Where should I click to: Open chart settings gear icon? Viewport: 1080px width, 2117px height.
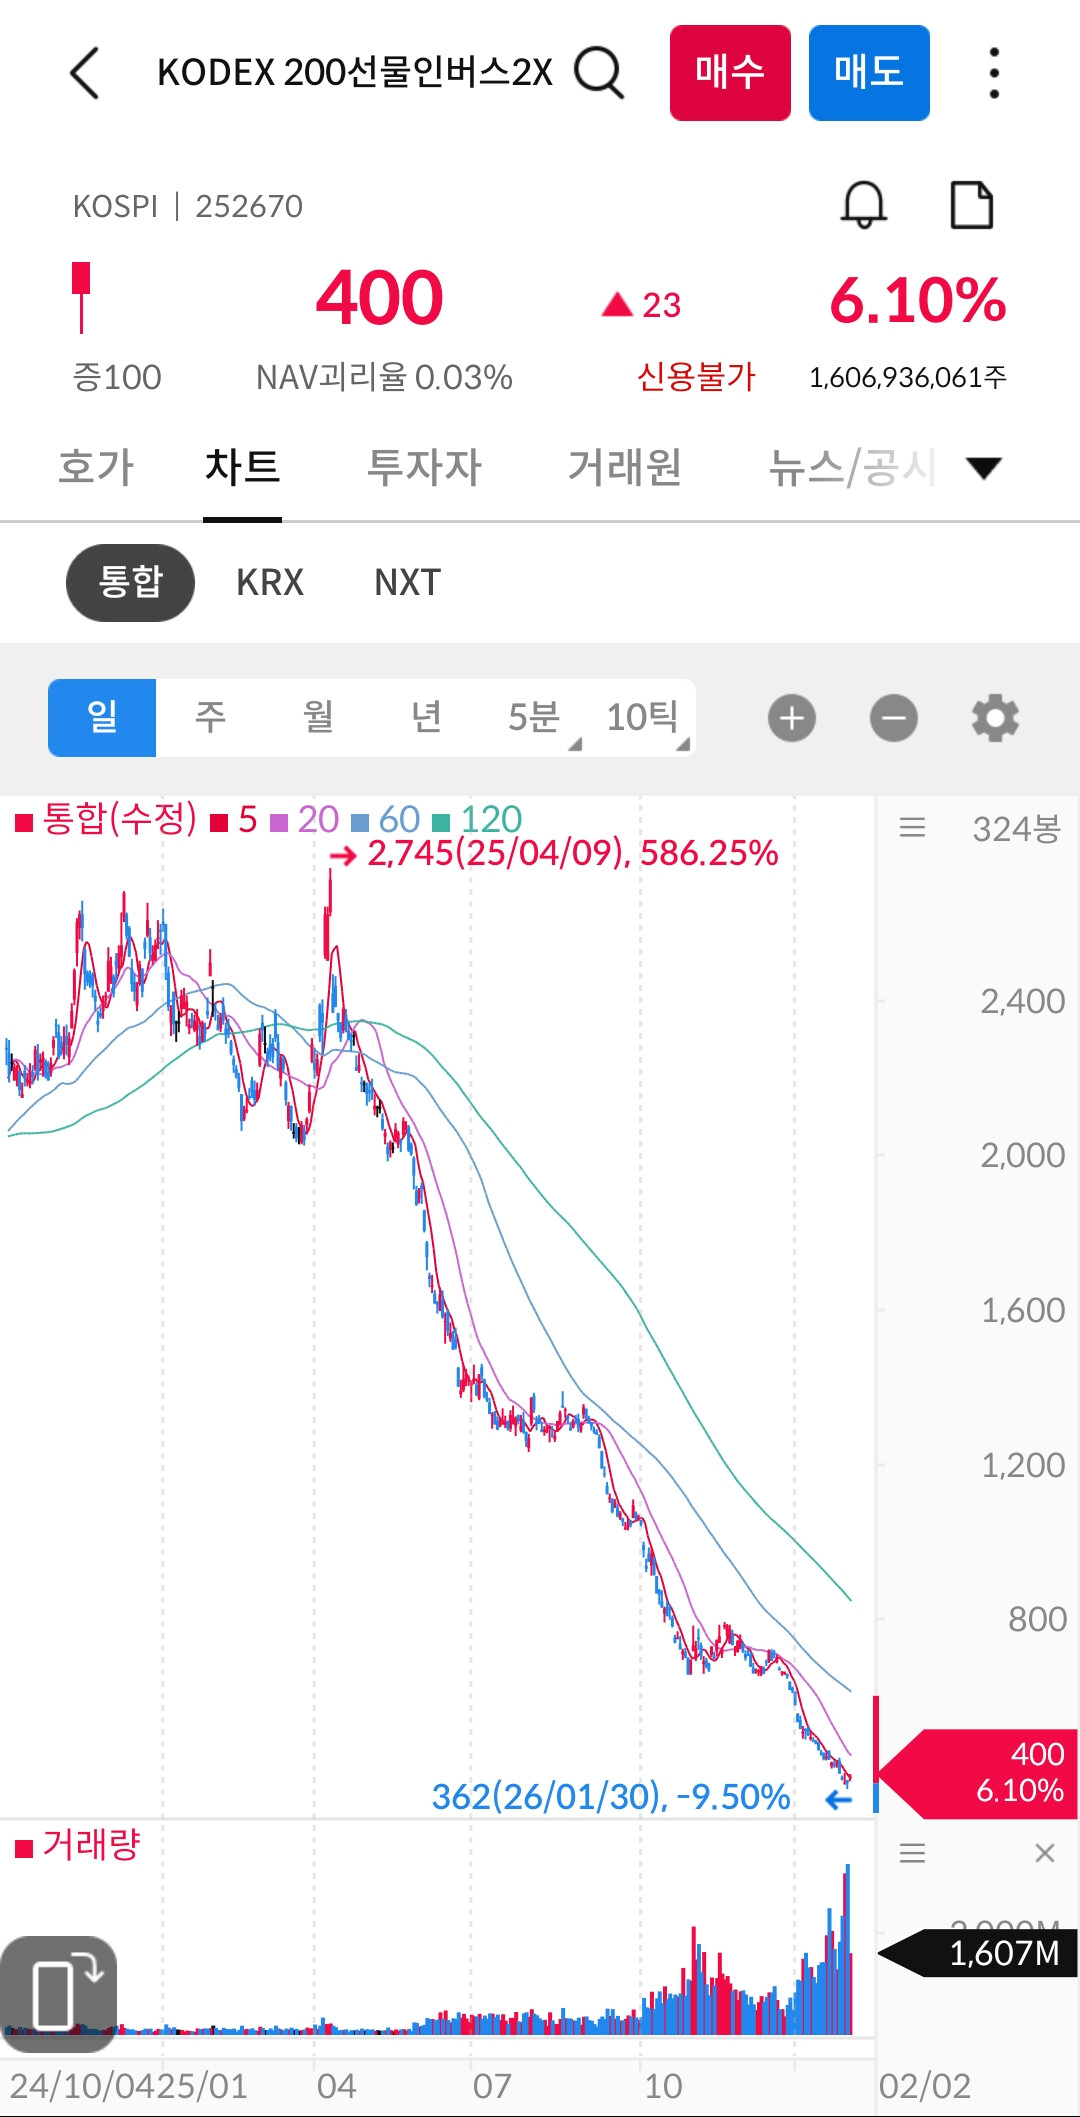point(995,718)
